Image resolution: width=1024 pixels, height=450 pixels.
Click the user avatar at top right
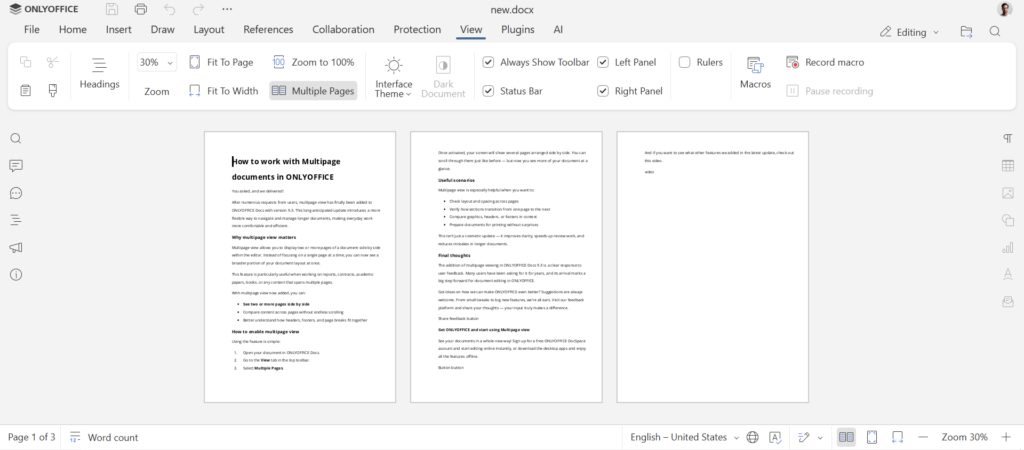(x=1004, y=9)
